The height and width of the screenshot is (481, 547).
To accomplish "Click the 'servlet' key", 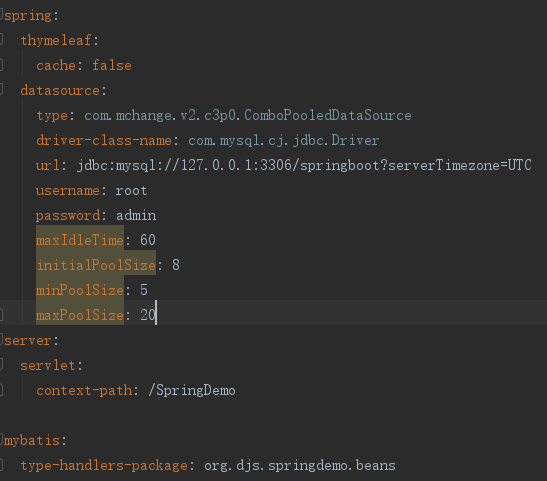I will (48, 366).
